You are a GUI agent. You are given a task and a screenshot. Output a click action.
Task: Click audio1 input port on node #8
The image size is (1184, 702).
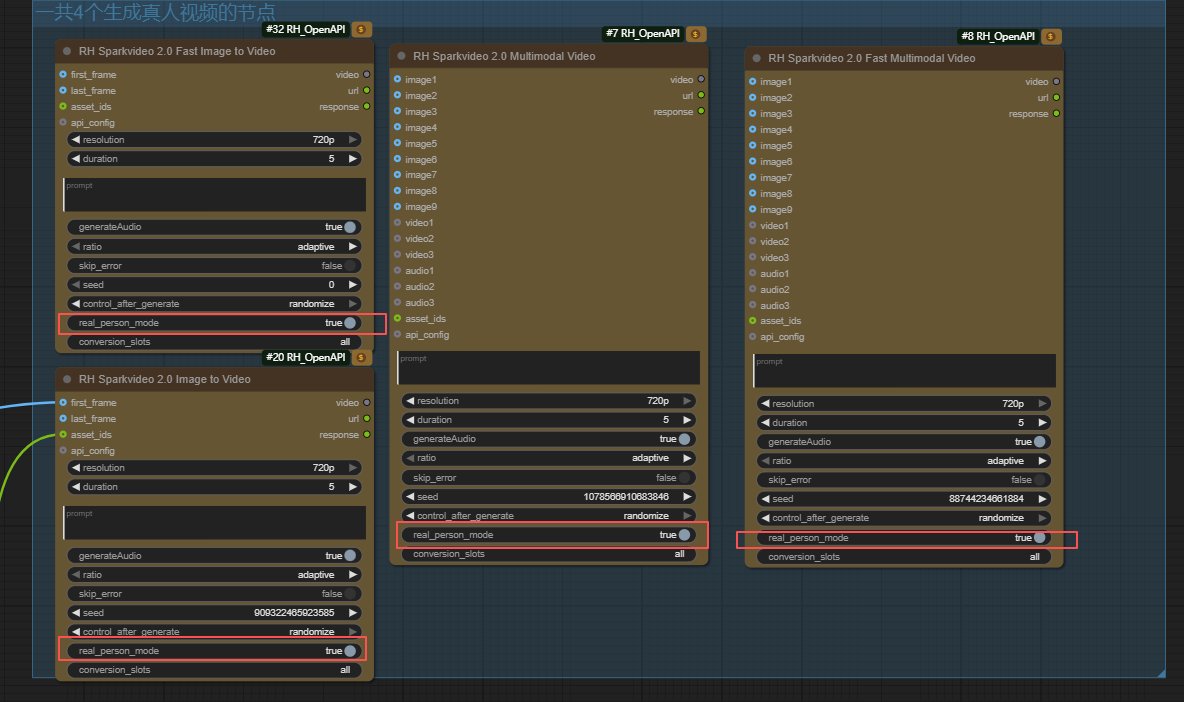pos(753,273)
